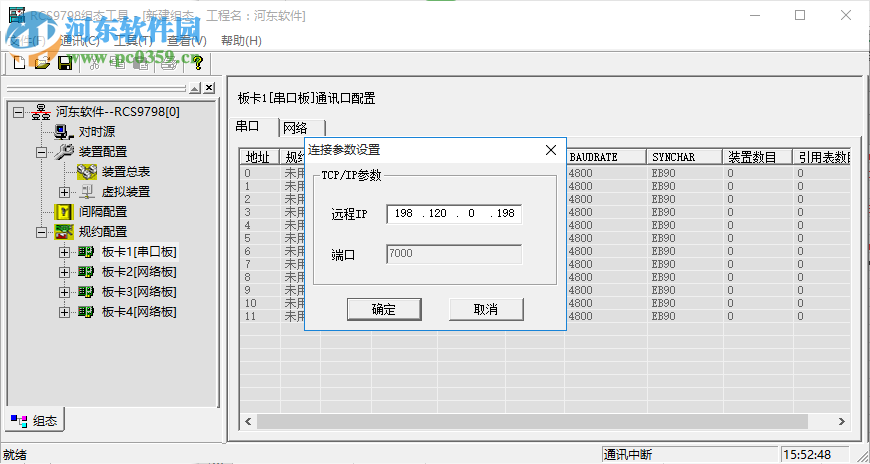Collapse the 装置配置 tree node

point(42,152)
